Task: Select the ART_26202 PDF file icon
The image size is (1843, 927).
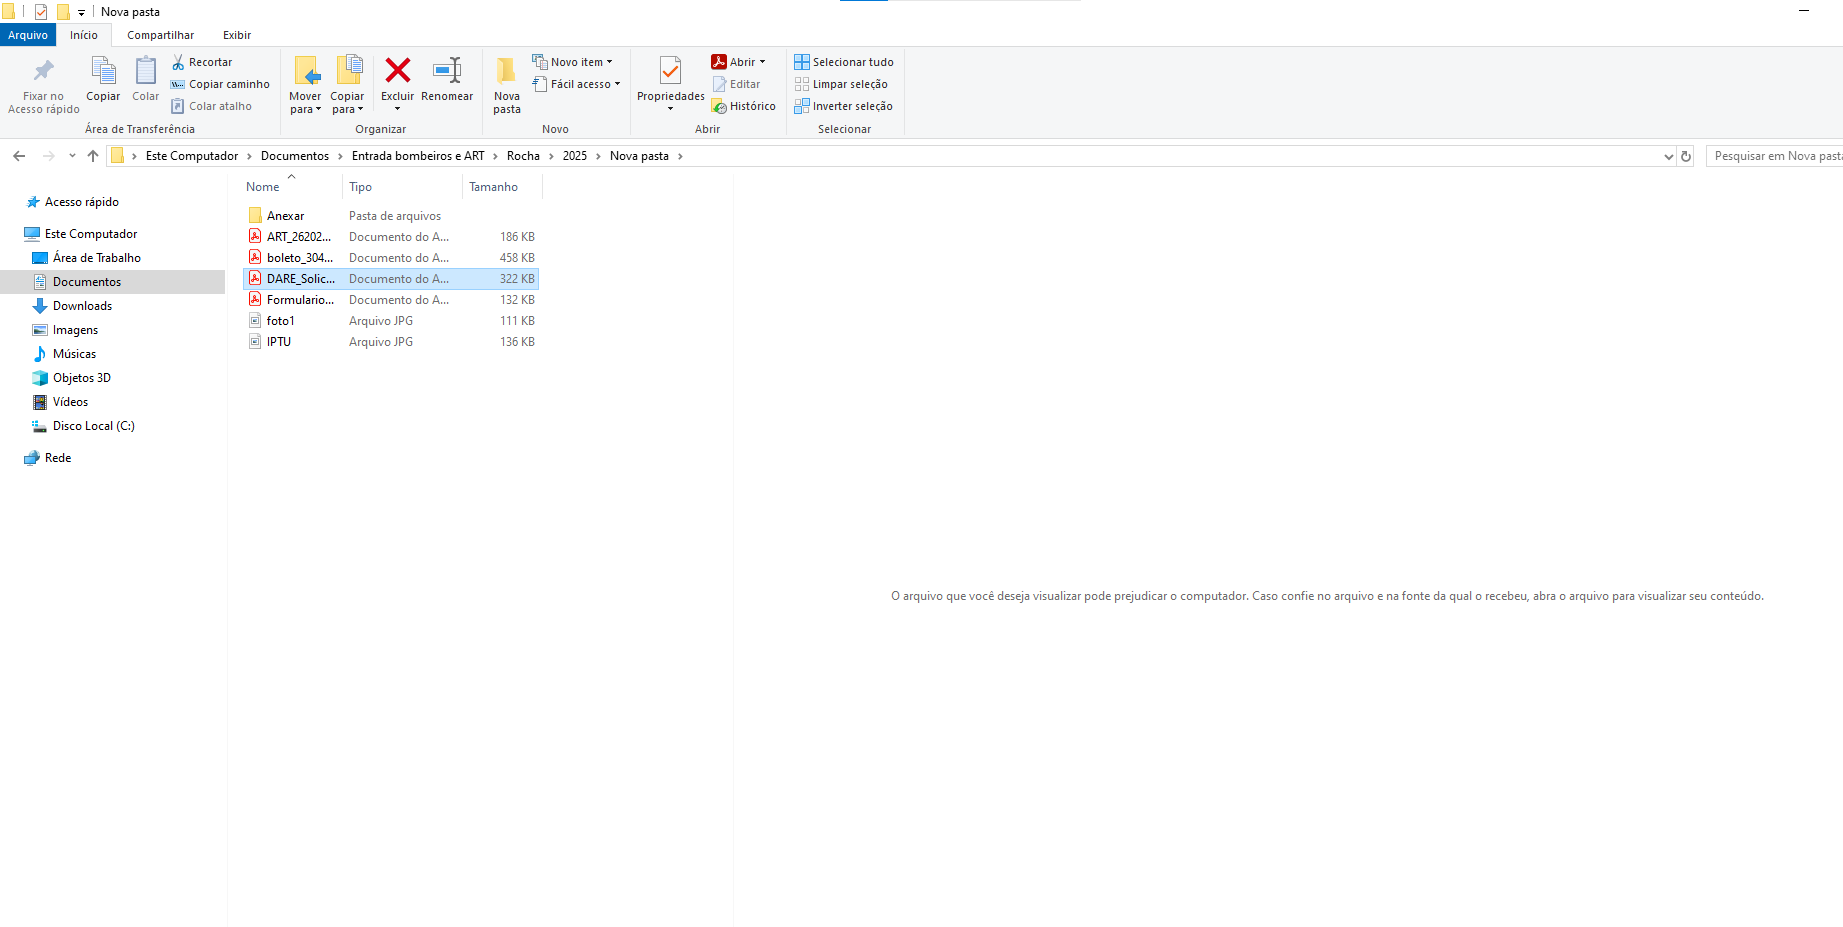Action: coord(255,237)
